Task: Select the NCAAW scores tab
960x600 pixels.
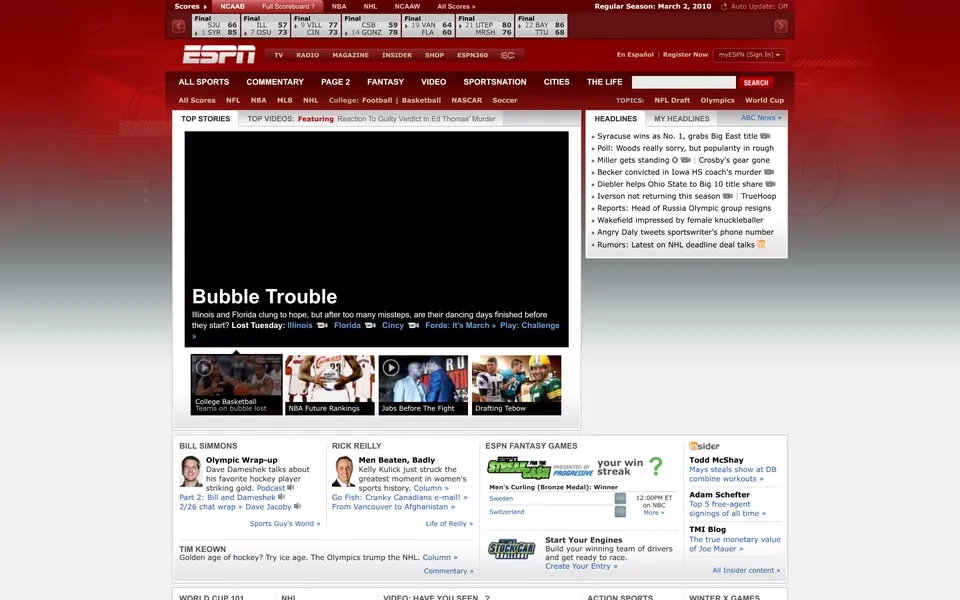Action: click(x=407, y=6)
